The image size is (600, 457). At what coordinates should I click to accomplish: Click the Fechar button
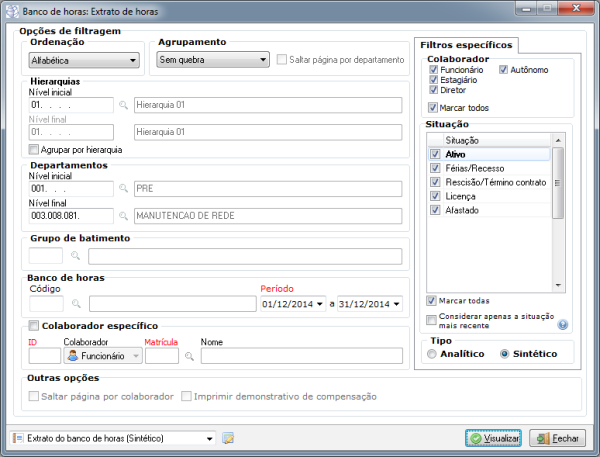[x=556, y=438]
